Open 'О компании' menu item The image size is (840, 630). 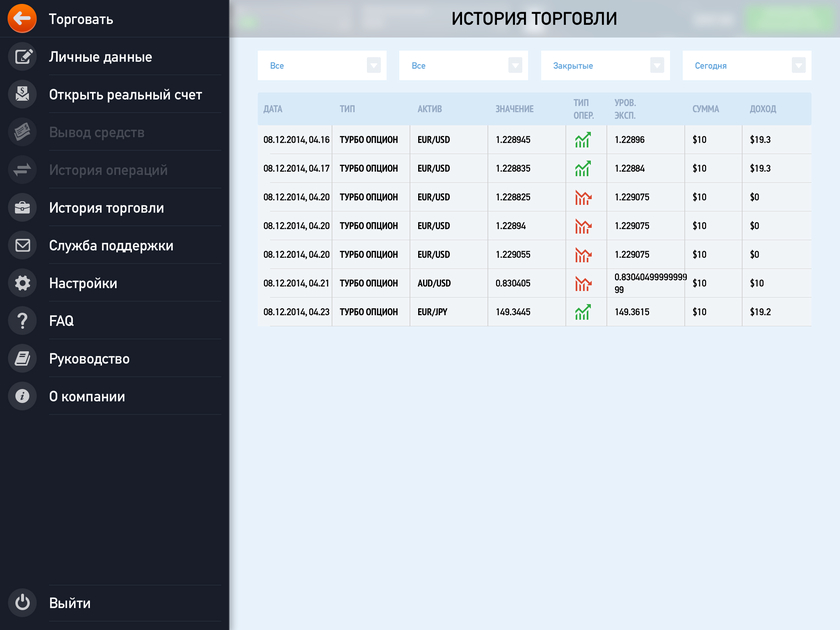[87, 396]
